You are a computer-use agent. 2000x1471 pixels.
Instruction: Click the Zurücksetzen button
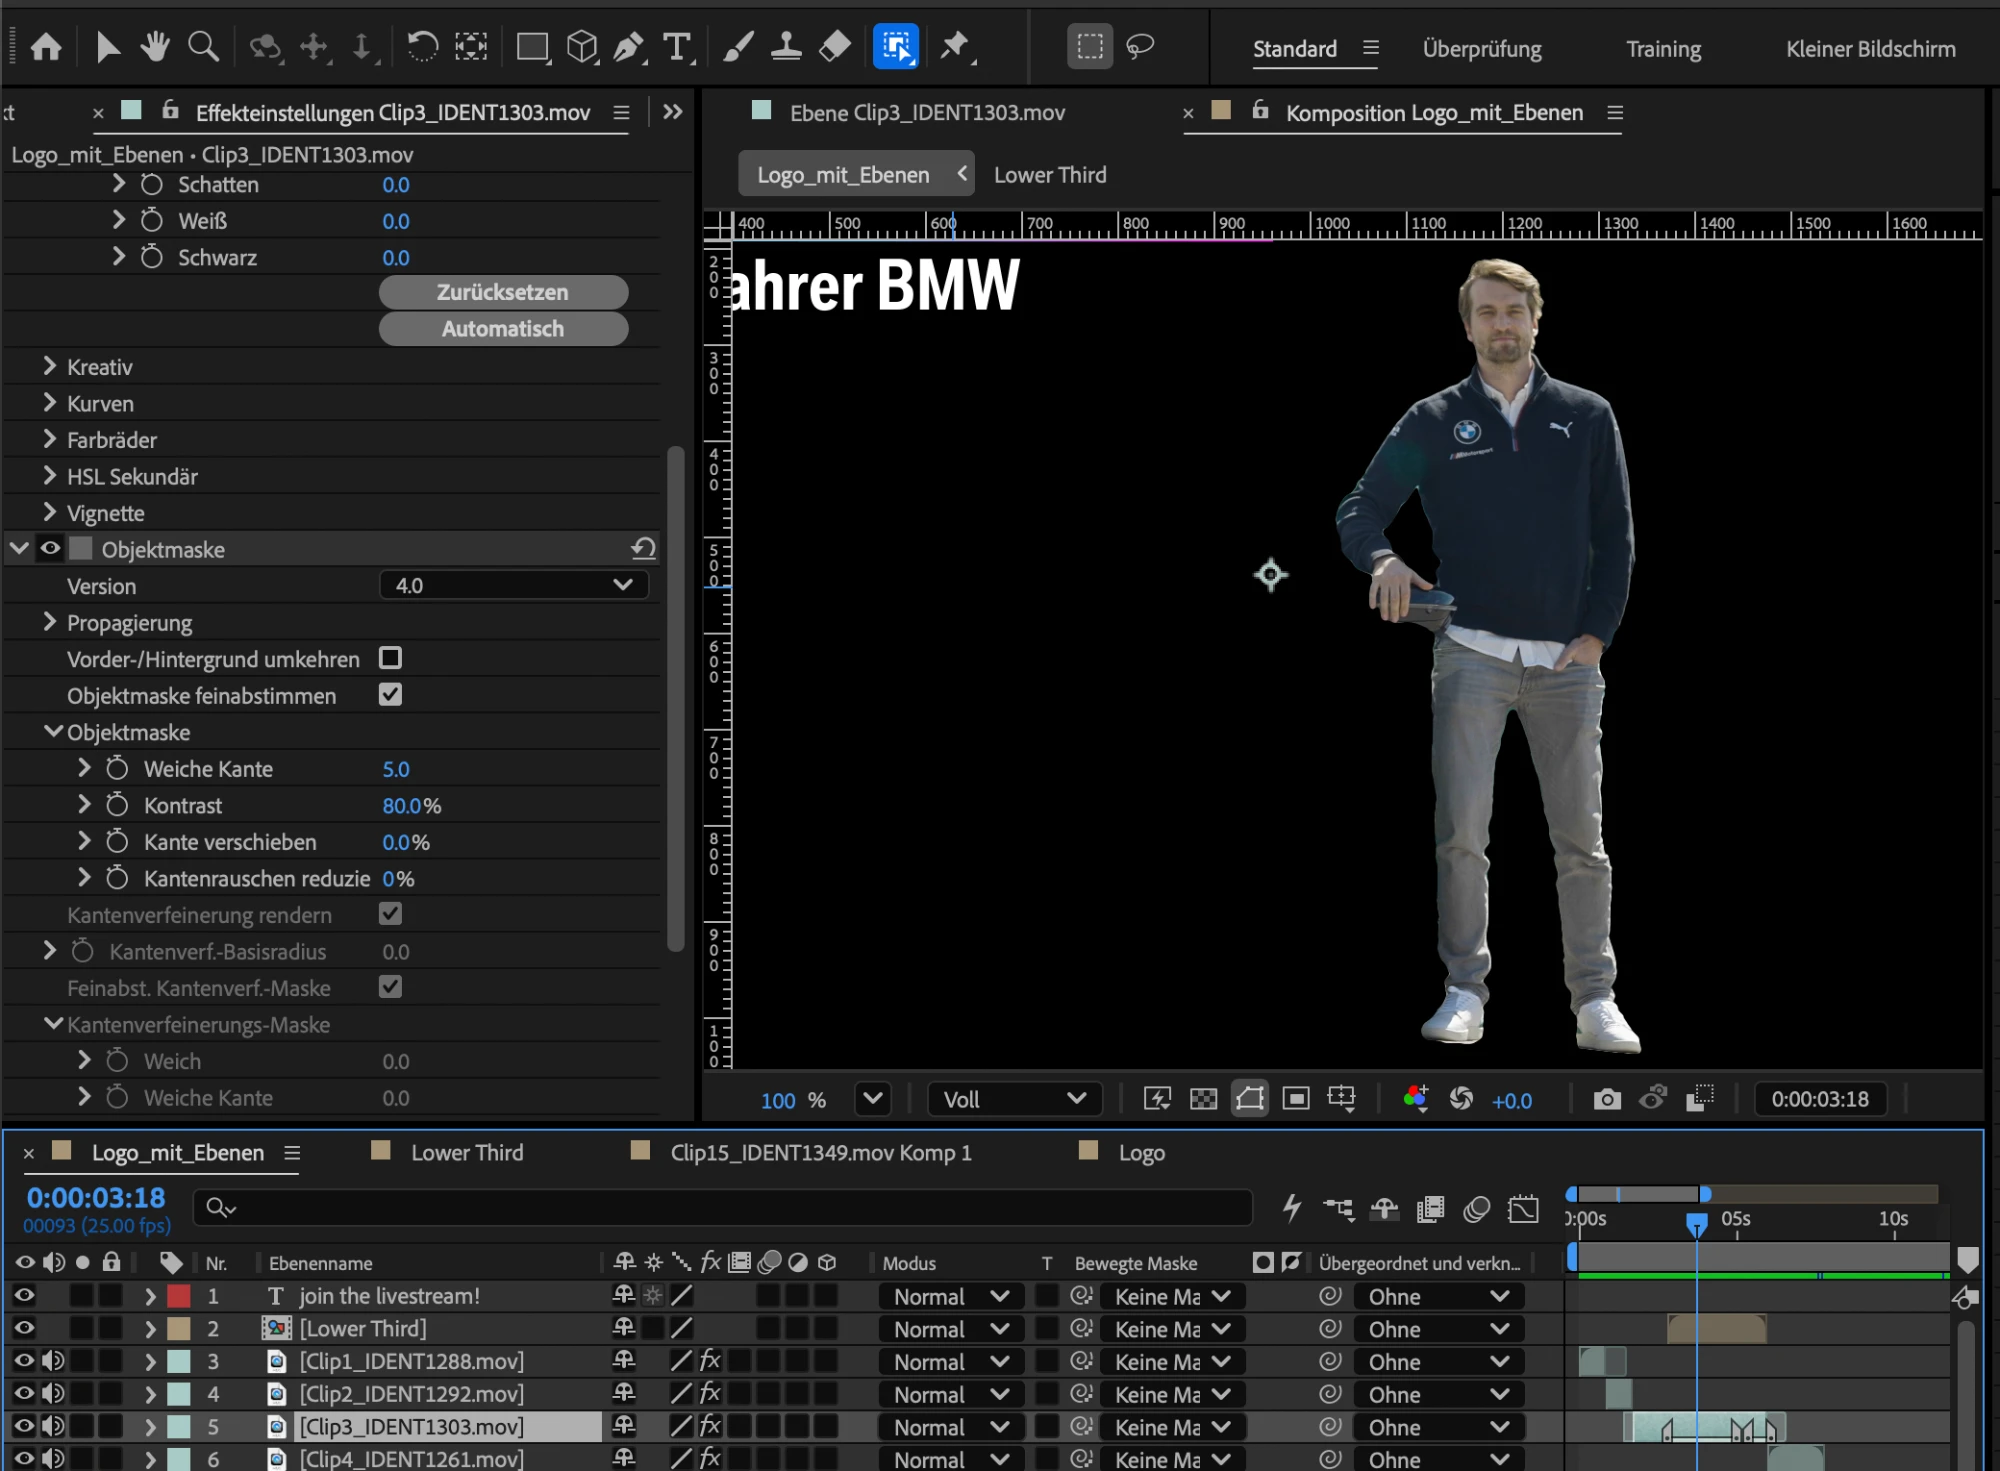pos(503,292)
